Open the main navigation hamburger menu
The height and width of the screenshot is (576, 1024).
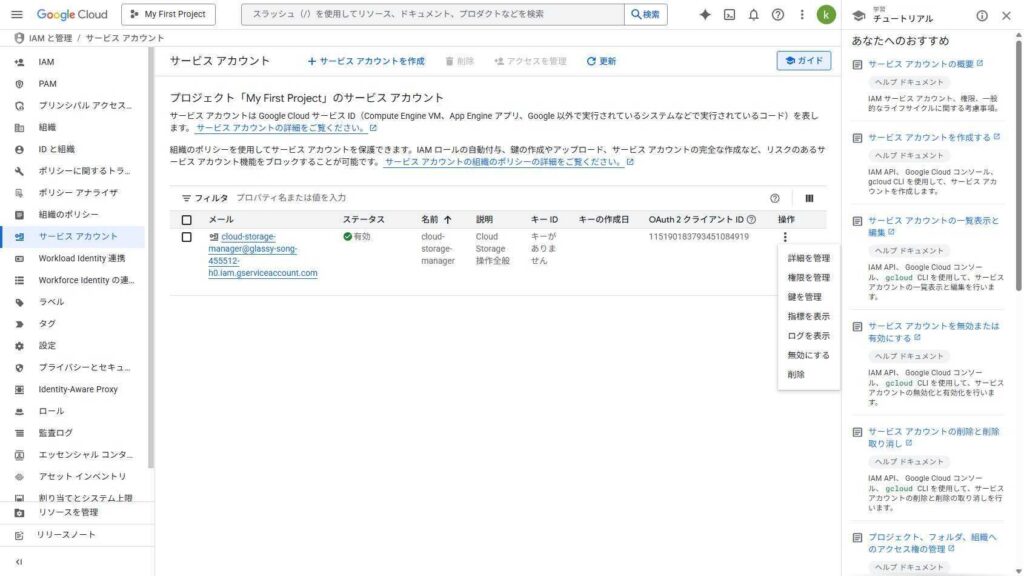(x=17, y=14)
